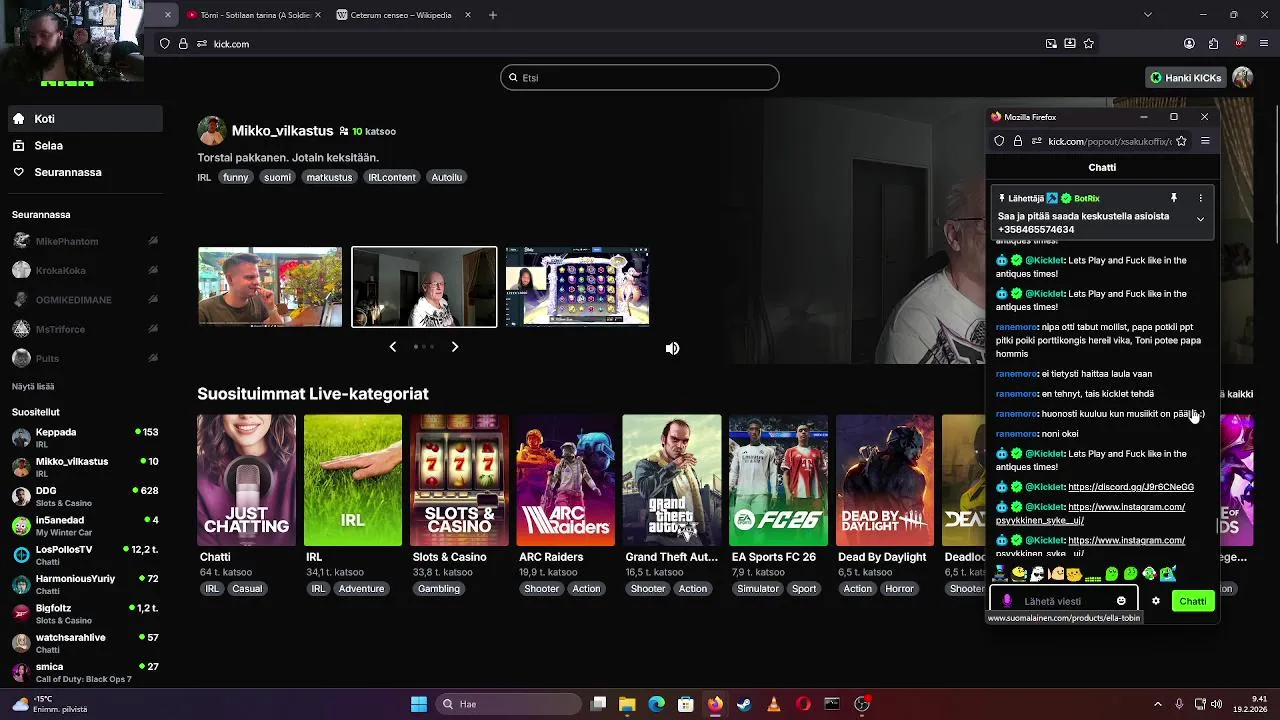
Task: Expand followed list with Näytä lisää
Action: 33,386
